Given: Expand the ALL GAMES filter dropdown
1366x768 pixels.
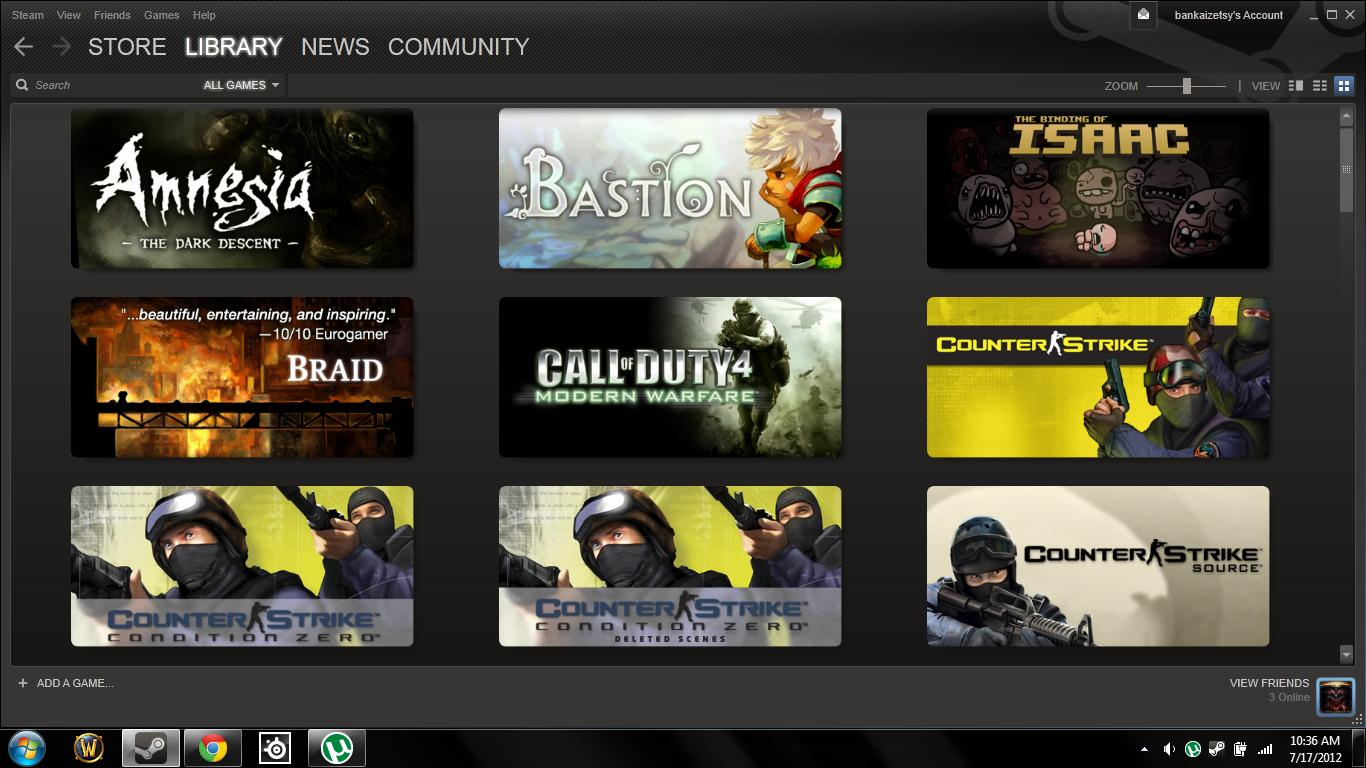Looking at the screenshot, I should pos(241,85).
